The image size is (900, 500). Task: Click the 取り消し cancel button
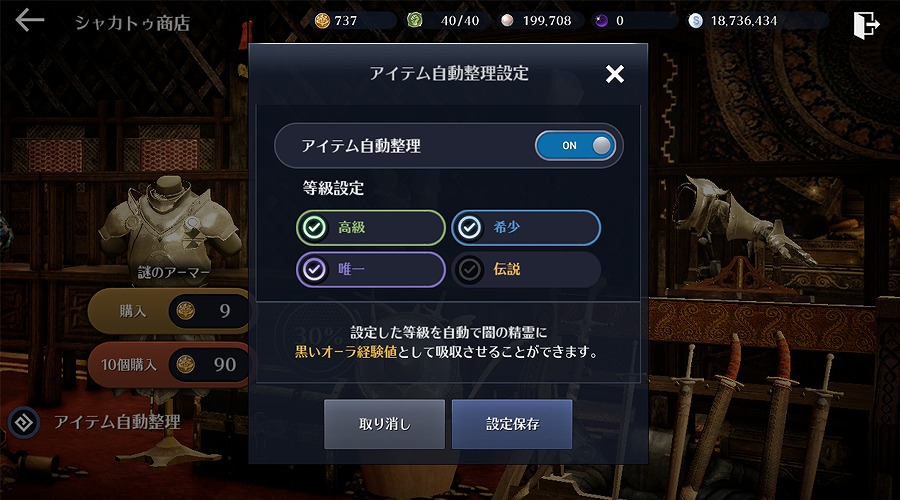pyautogui.click(x=385, y=424)
